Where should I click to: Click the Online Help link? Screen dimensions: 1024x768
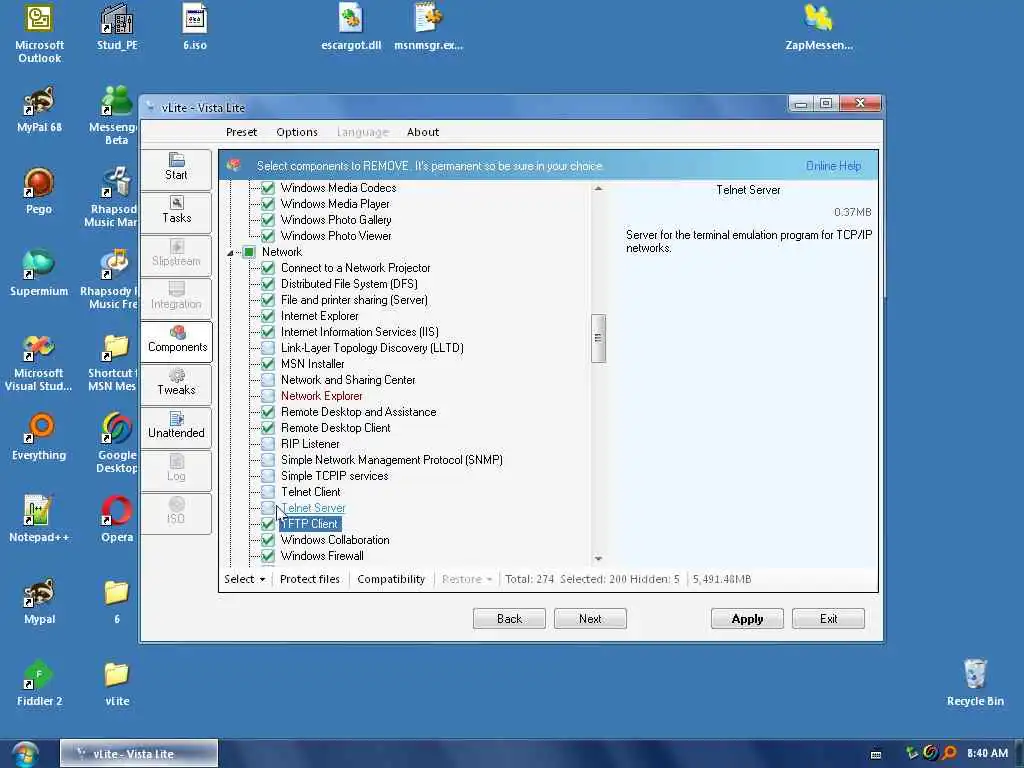tap(833, 166)
